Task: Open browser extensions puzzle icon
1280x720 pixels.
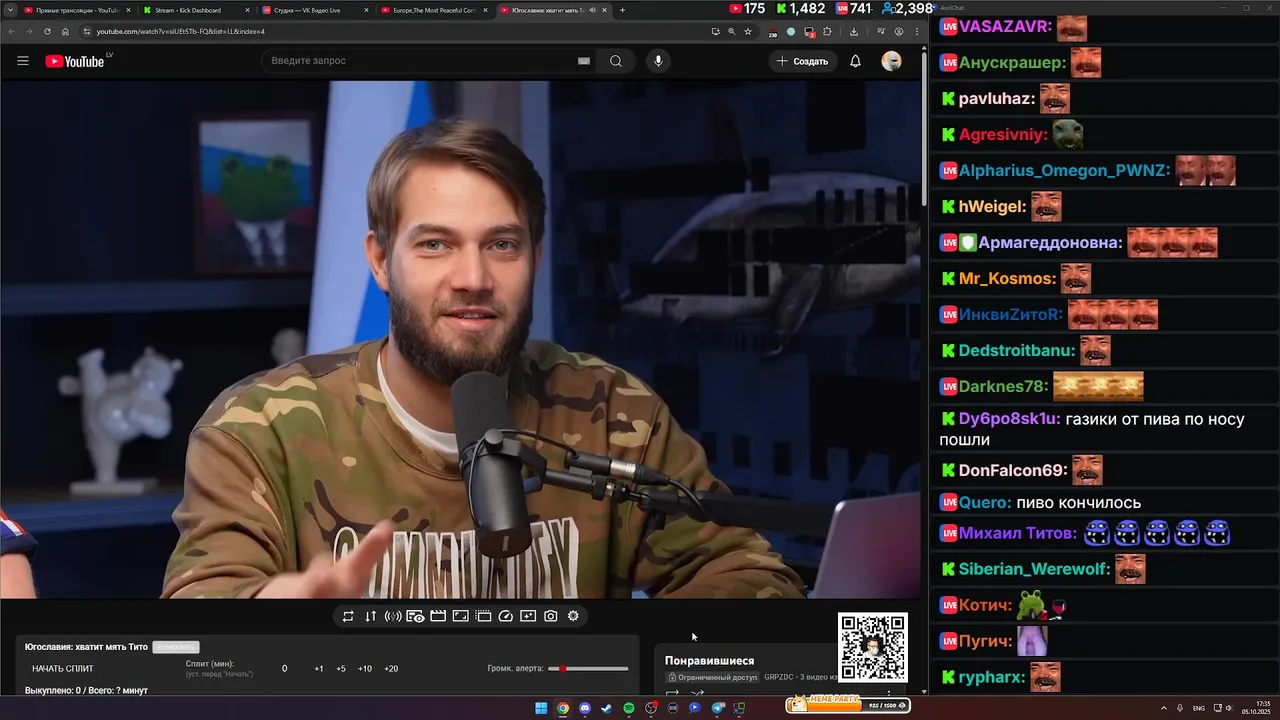Action: click(827, 31)
